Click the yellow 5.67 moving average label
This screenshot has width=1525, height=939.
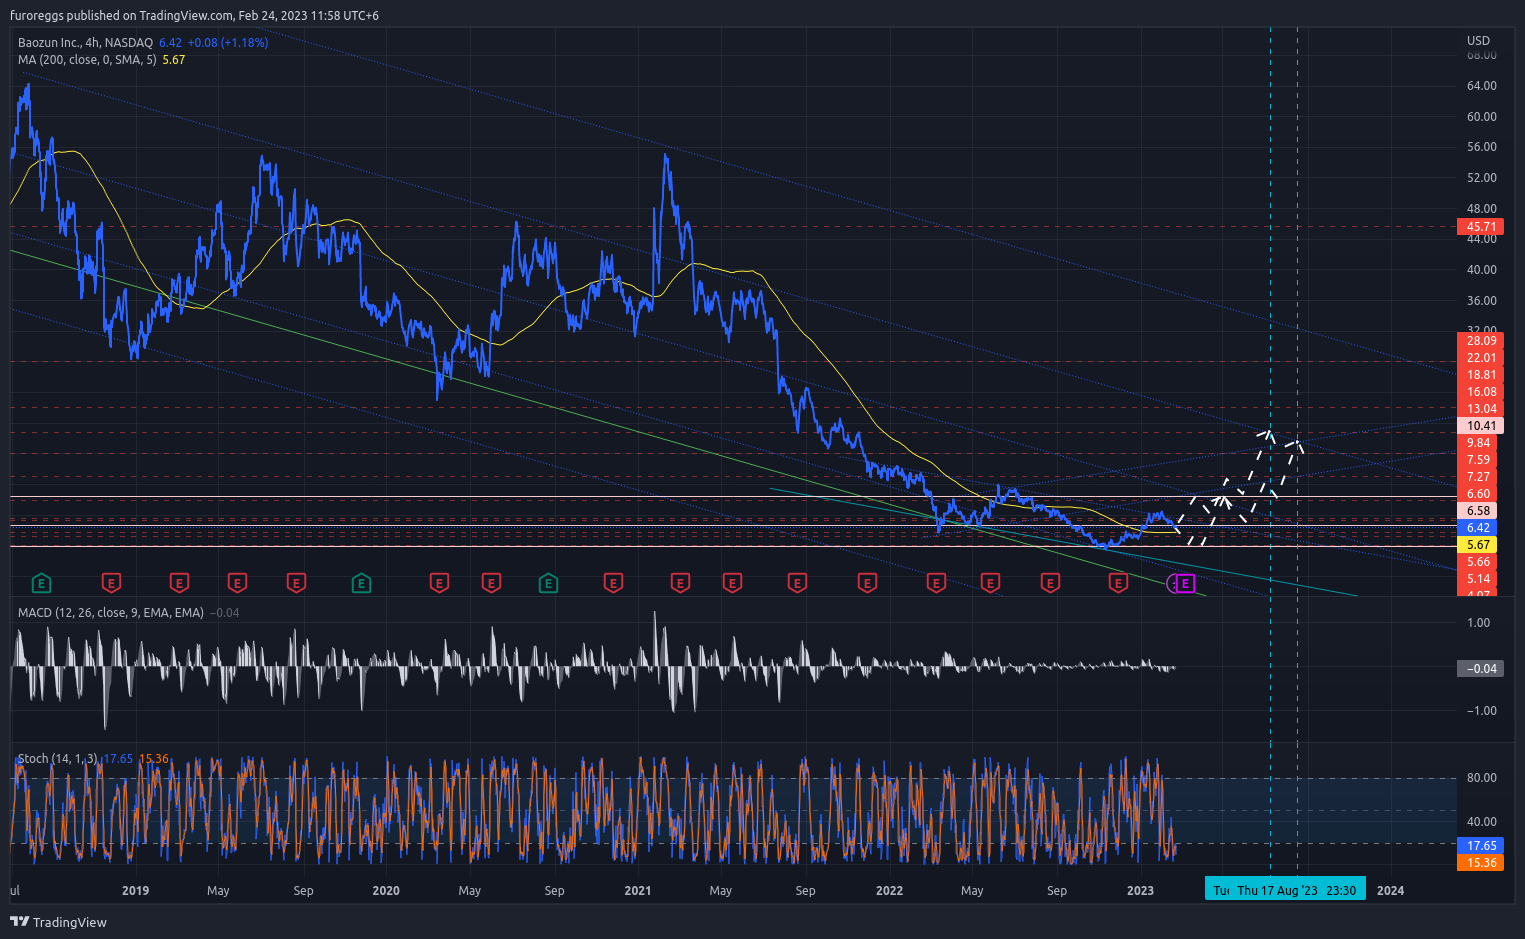1480,545
